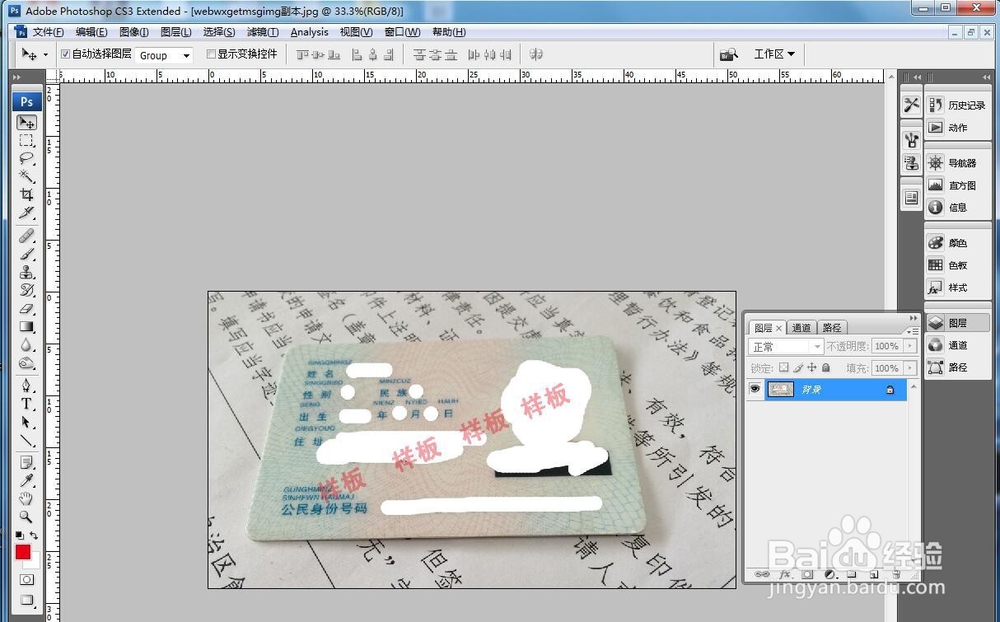Select the Pen tool
The height and width of the screenshot is (622, 1000).
[x=27, y=386]
